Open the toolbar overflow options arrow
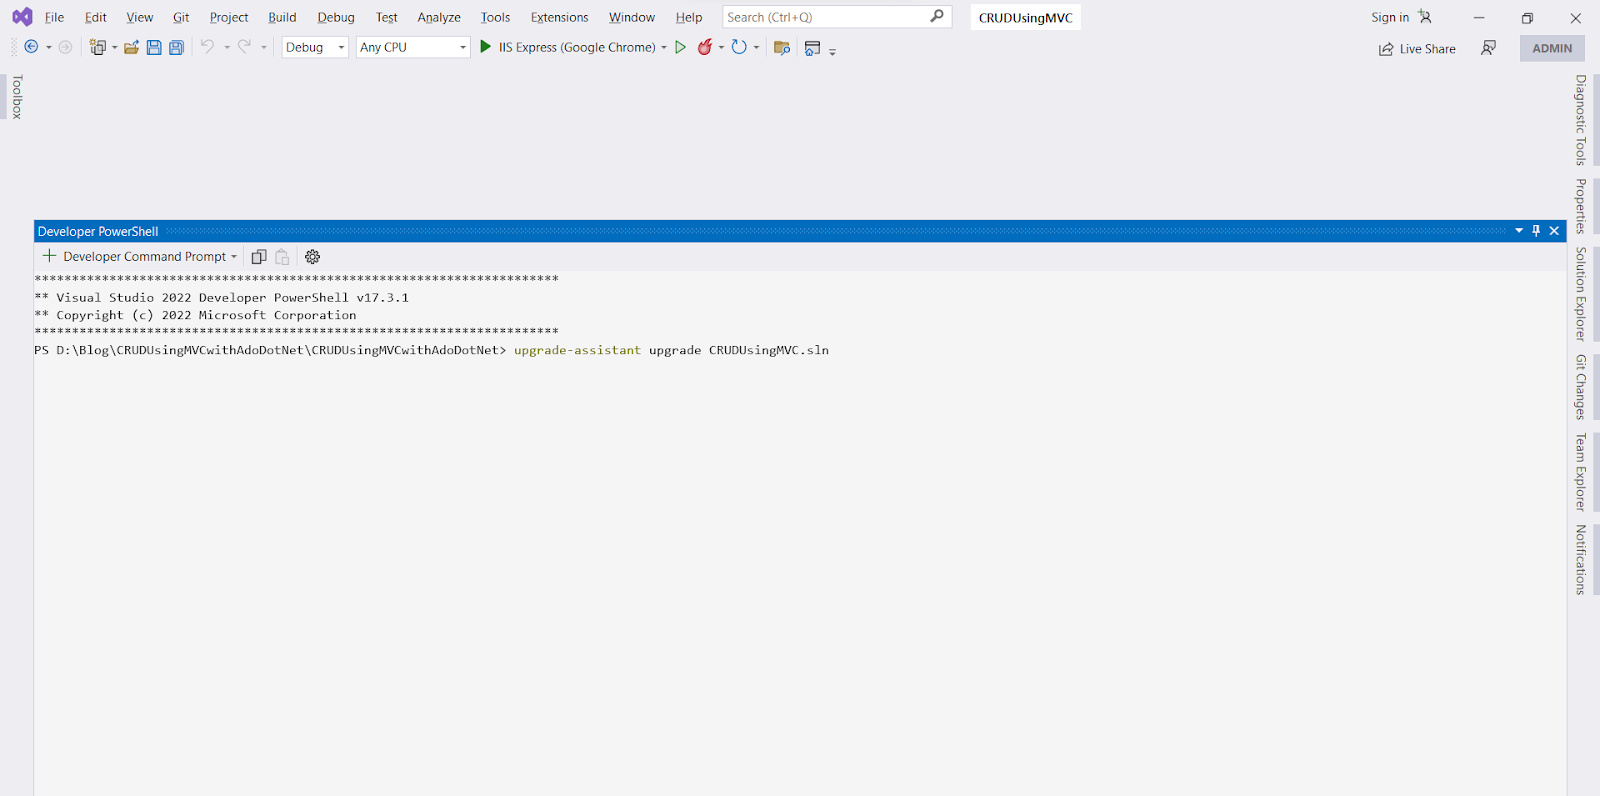 pos(832,50)
